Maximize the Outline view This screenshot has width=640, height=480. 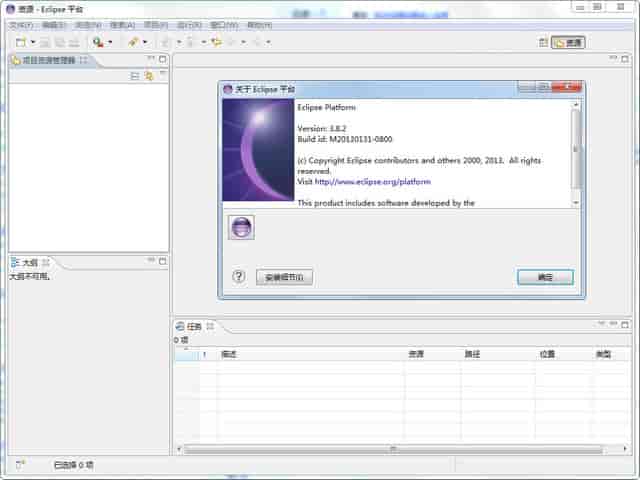click(162, 261)
